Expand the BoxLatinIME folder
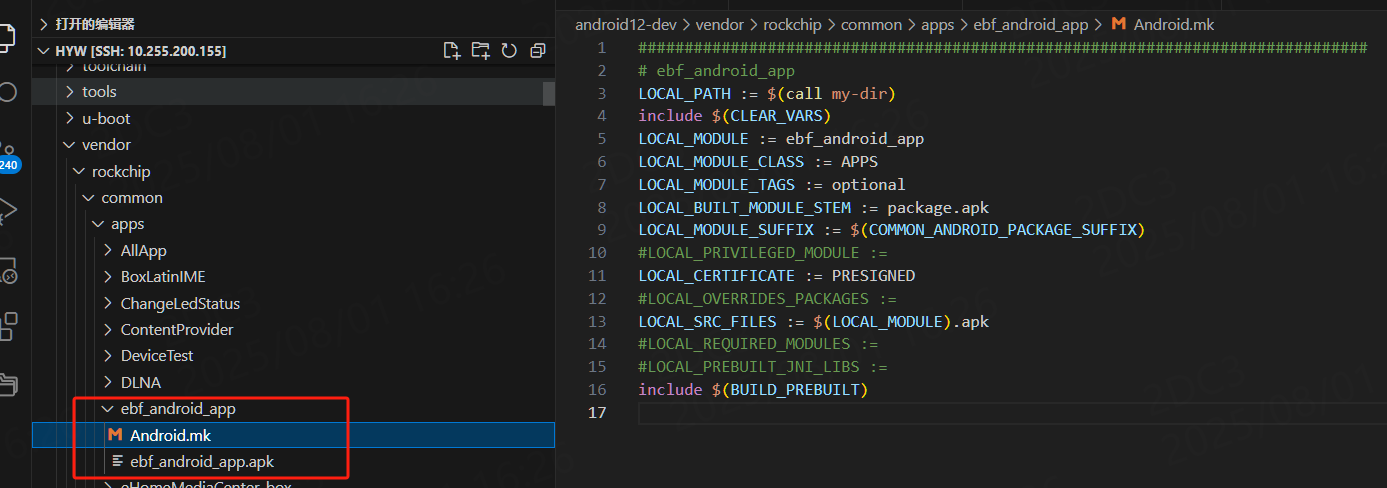1387x488 pixels. tap(163, 277)
